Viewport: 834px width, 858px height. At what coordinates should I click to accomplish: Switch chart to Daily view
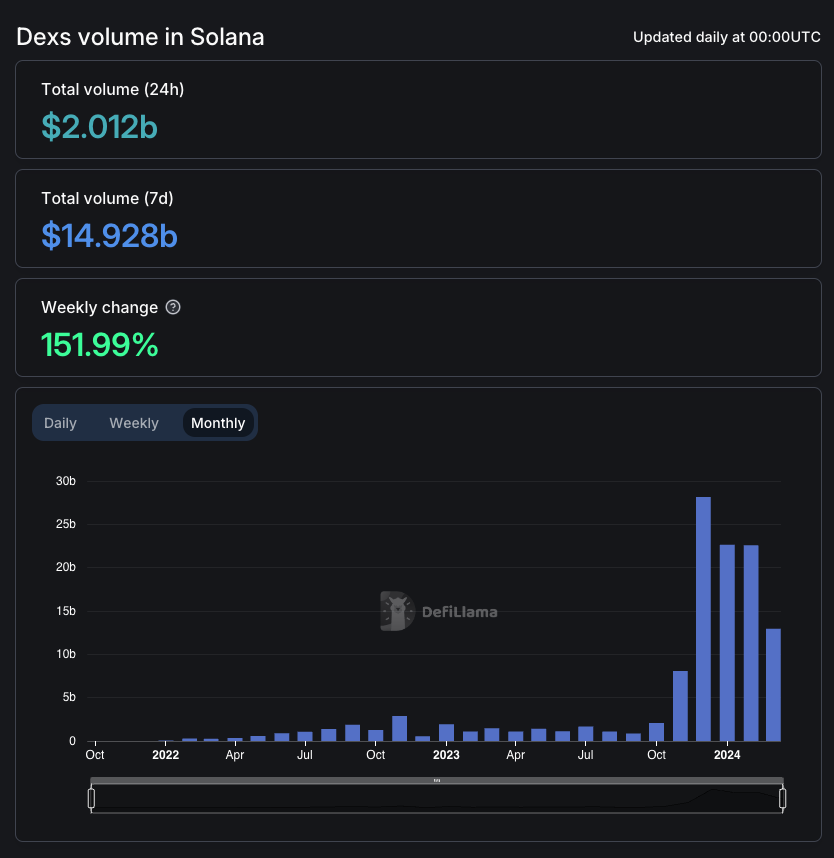point(60,423)
